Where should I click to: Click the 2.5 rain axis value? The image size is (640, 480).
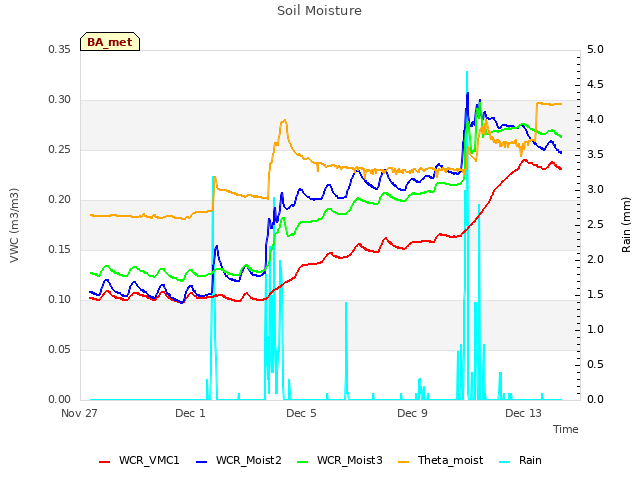click(x=595, y=225)
